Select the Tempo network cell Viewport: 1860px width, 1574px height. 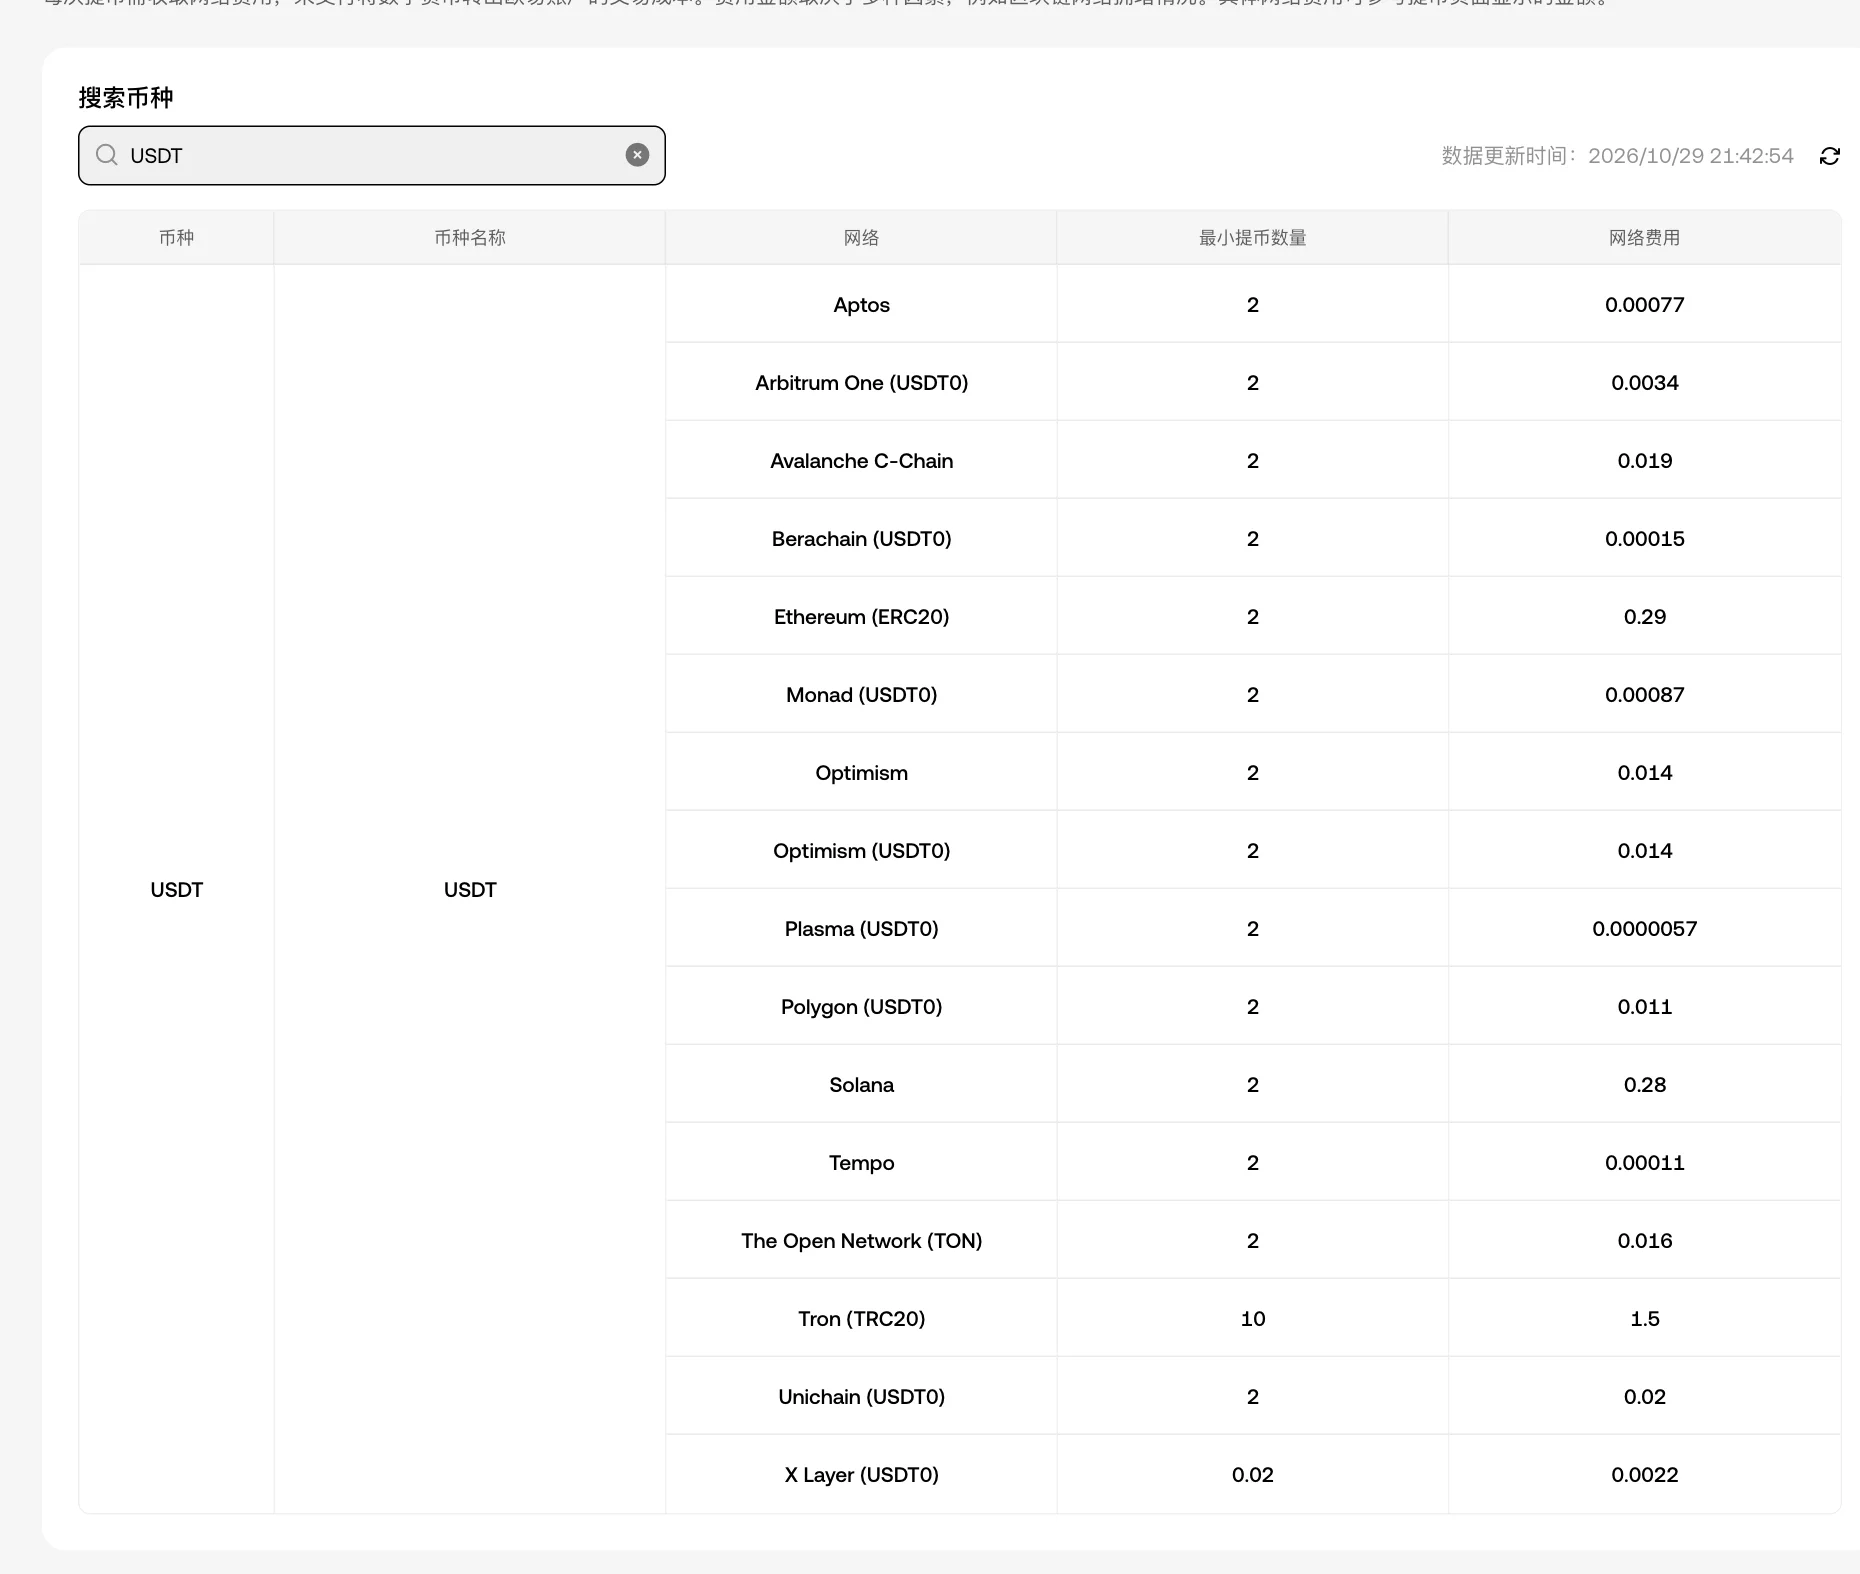(861, 1163)
